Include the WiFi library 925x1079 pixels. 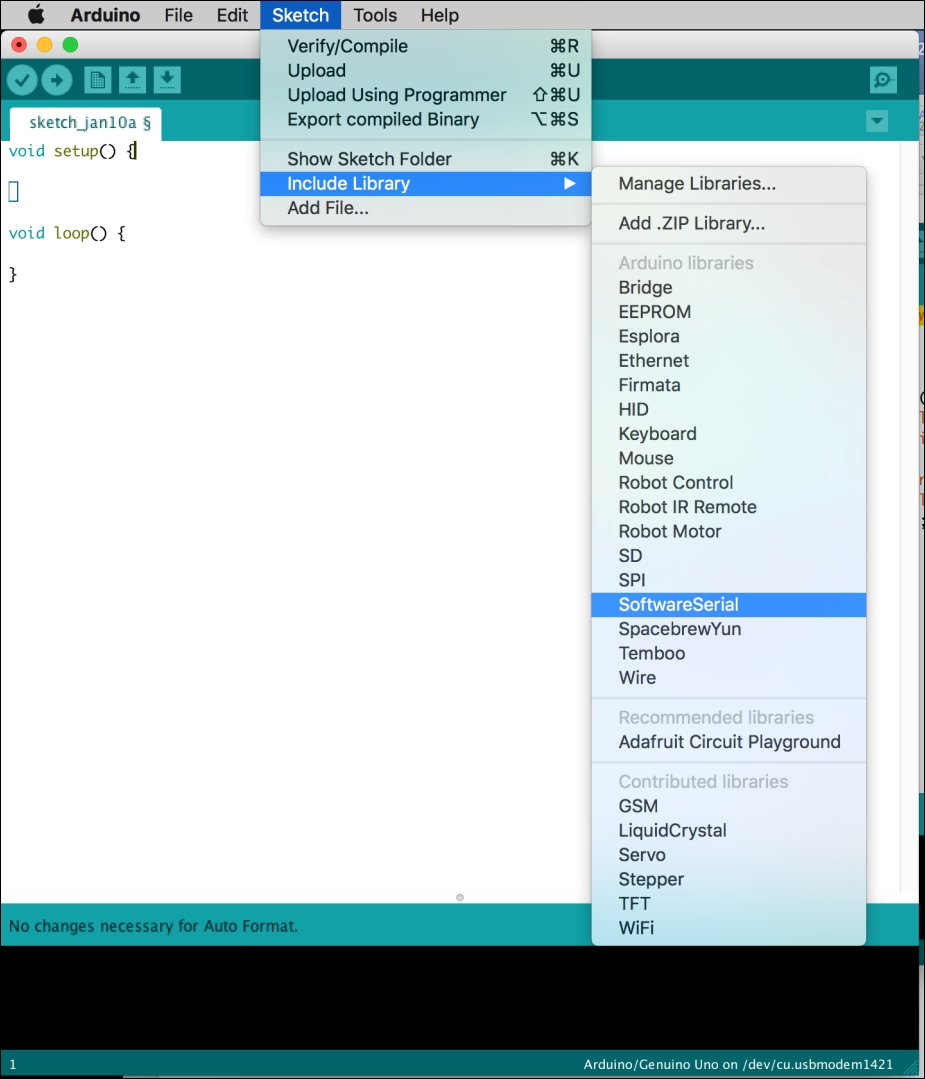coord(729,928)
